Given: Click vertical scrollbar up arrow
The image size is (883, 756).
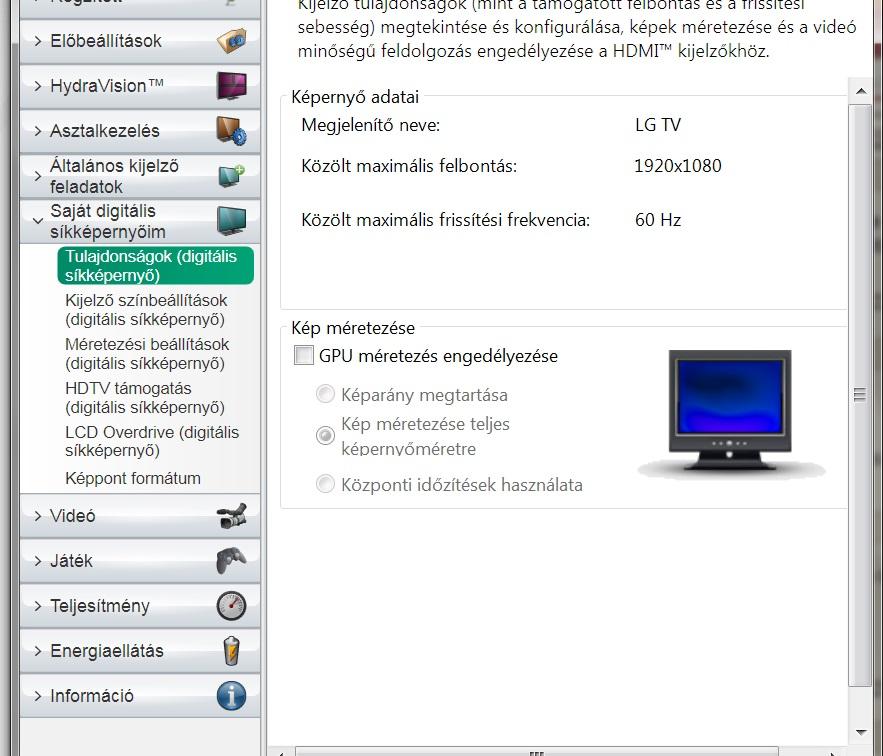Looking at the screenshot, I should click(x=860, y=91).
